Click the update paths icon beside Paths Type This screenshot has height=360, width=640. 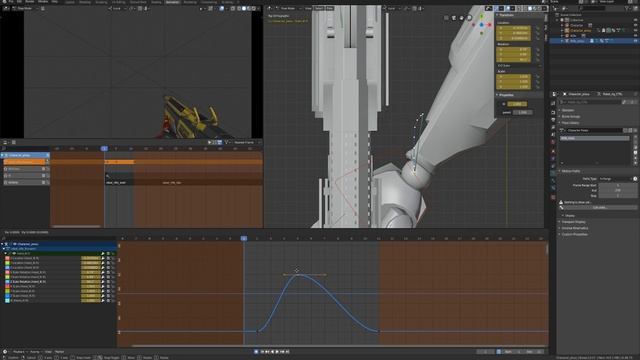point(635,179)
